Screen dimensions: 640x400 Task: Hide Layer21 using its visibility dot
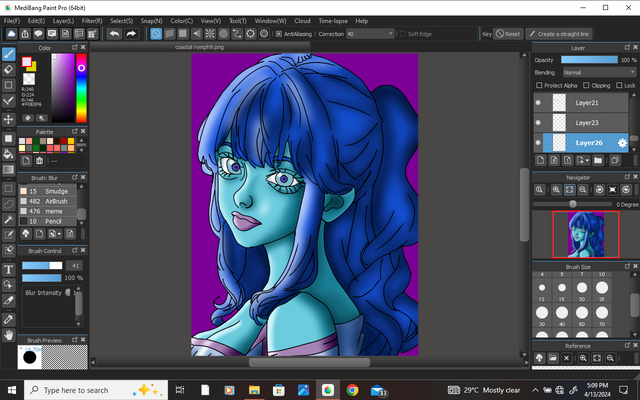(x=538, y=103)
